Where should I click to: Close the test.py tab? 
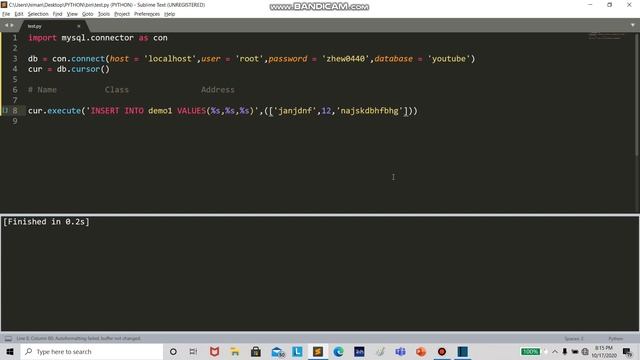78,26
